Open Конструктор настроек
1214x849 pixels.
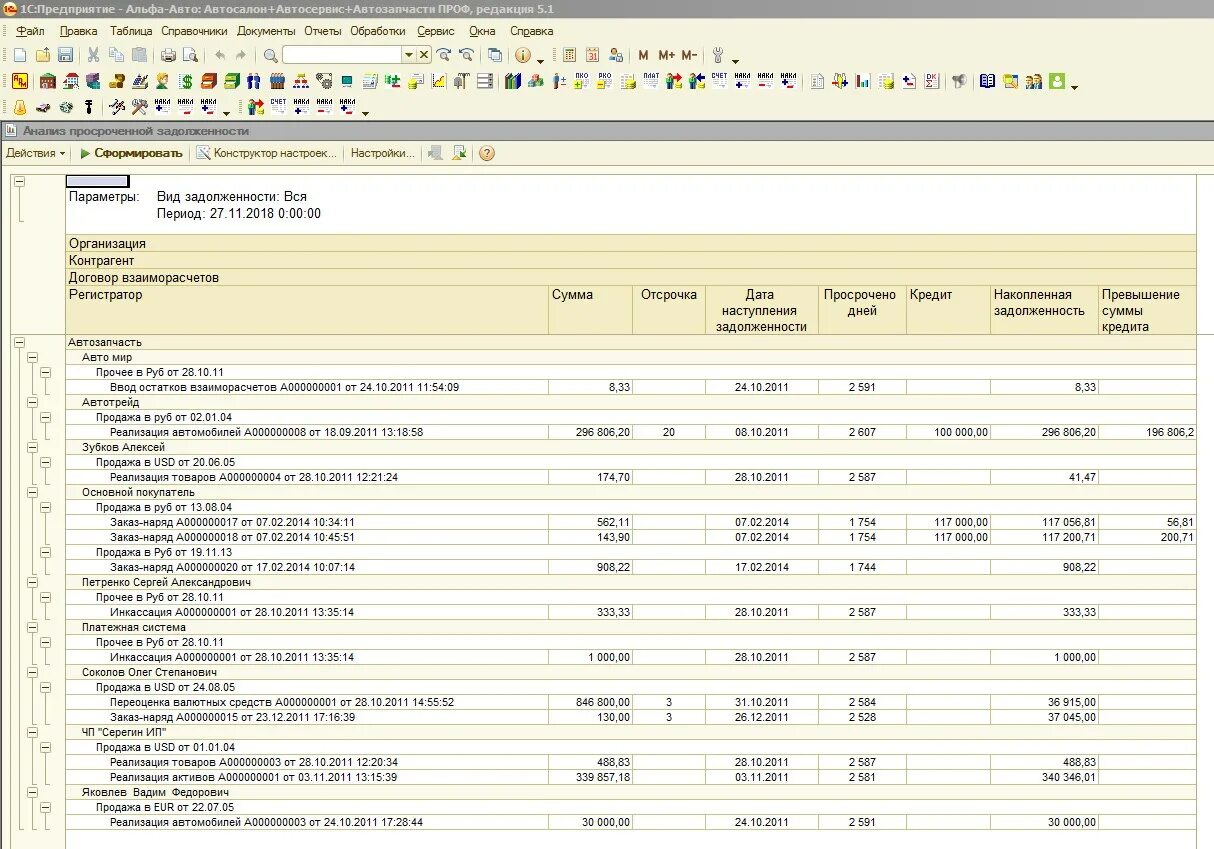267,153
